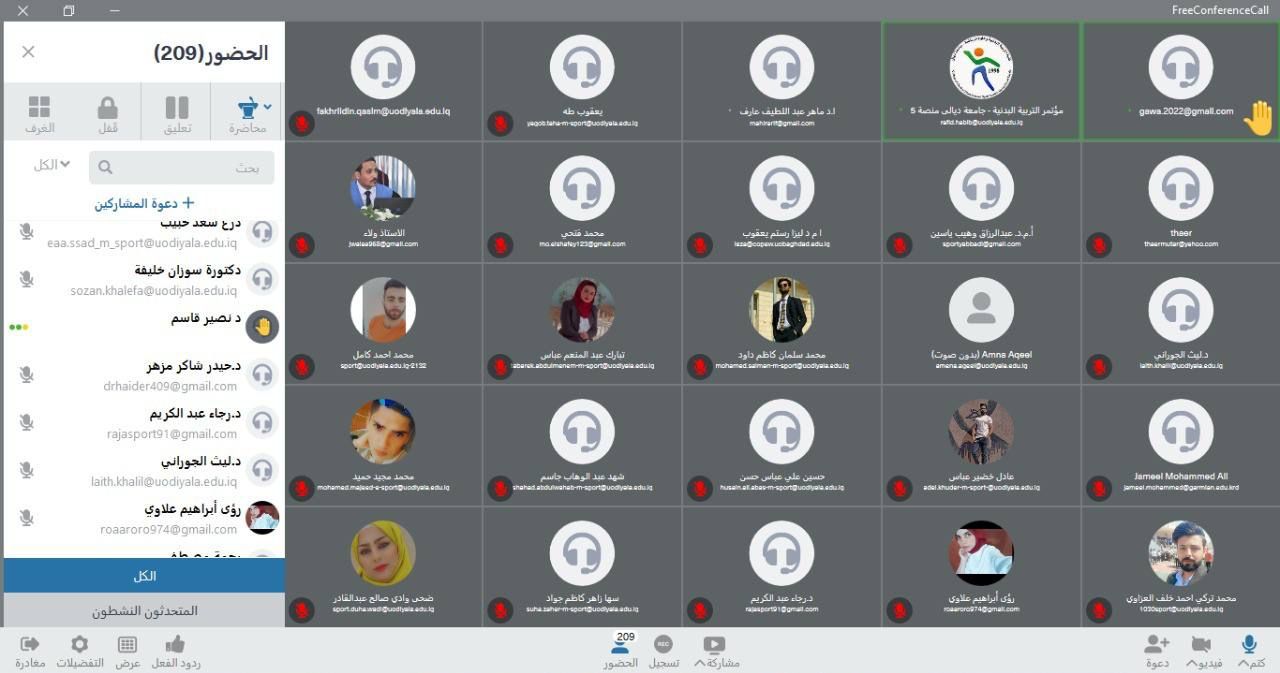Click the raised hand on gawa.2022@gmail.com tile
The image size is (1280, 673).
pyautogui.click(x=1259, y=119)
